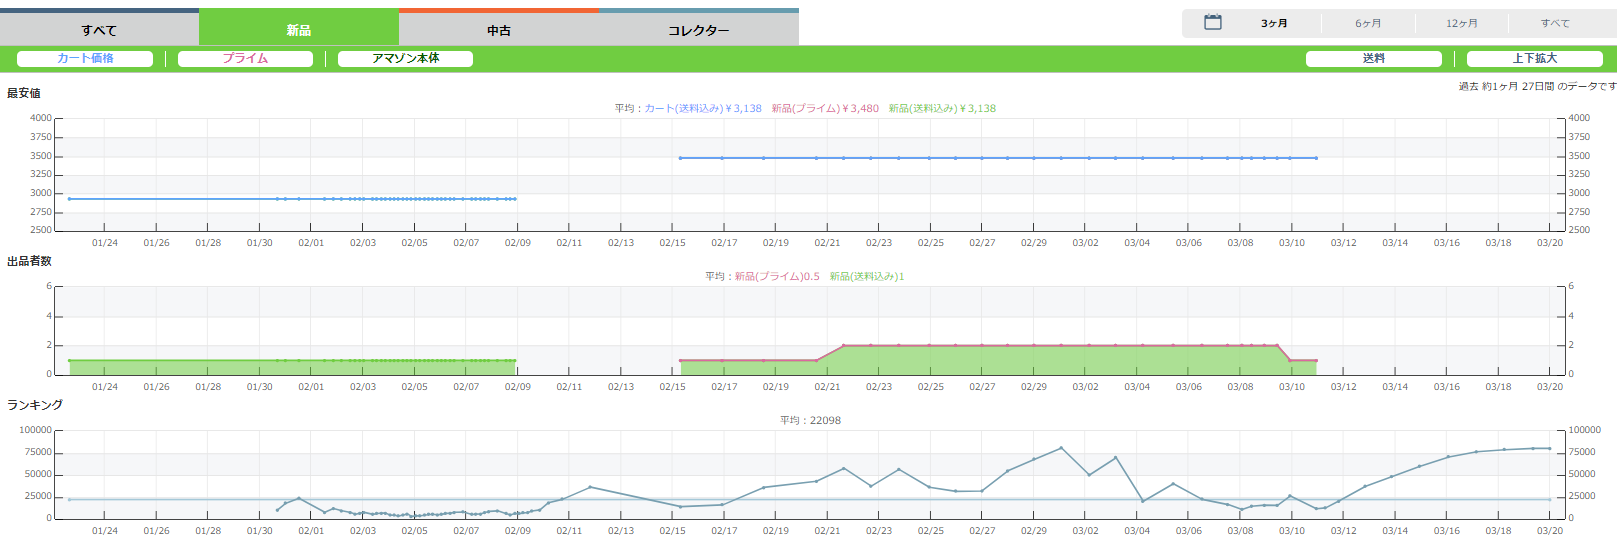Click the 新品(プライム)0.5 seller-count legend entry
The image size is (1617, 541).
click(x=777, y=276)
